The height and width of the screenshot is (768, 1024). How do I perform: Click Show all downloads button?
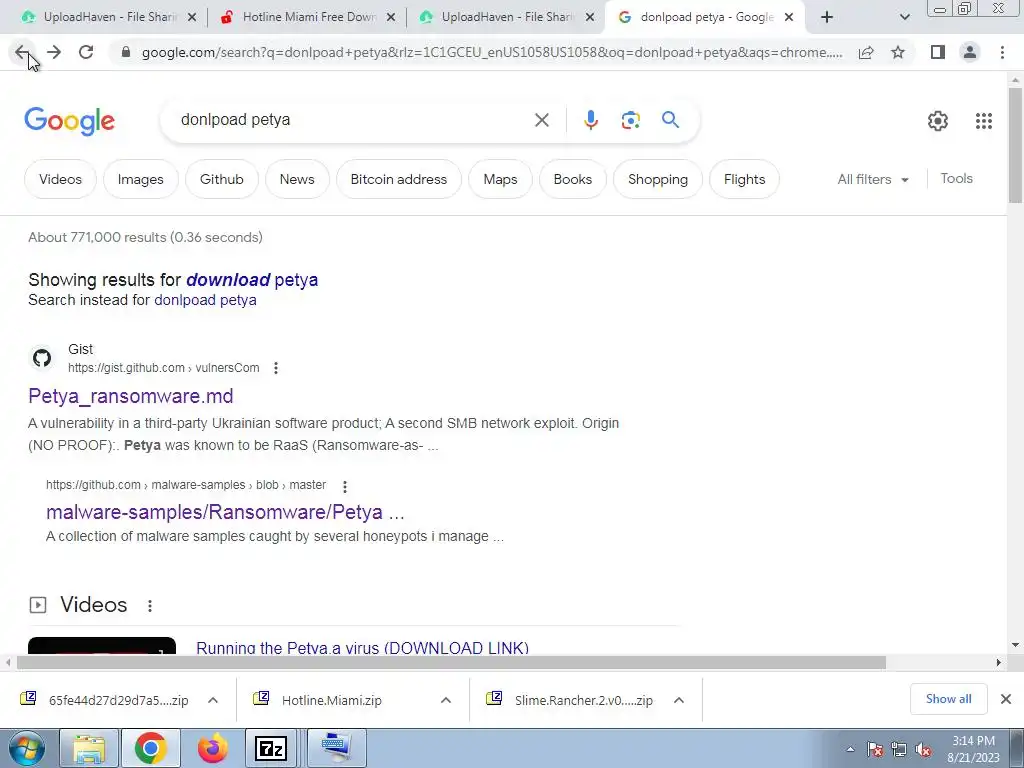pos(948,699)
